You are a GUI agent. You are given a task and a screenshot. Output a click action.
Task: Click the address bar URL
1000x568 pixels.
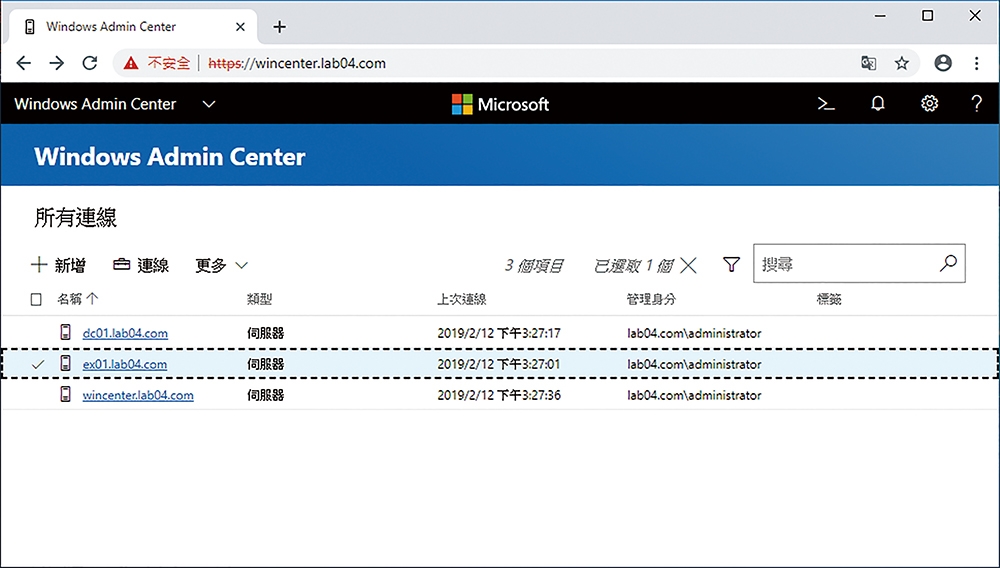pos(297,63)
